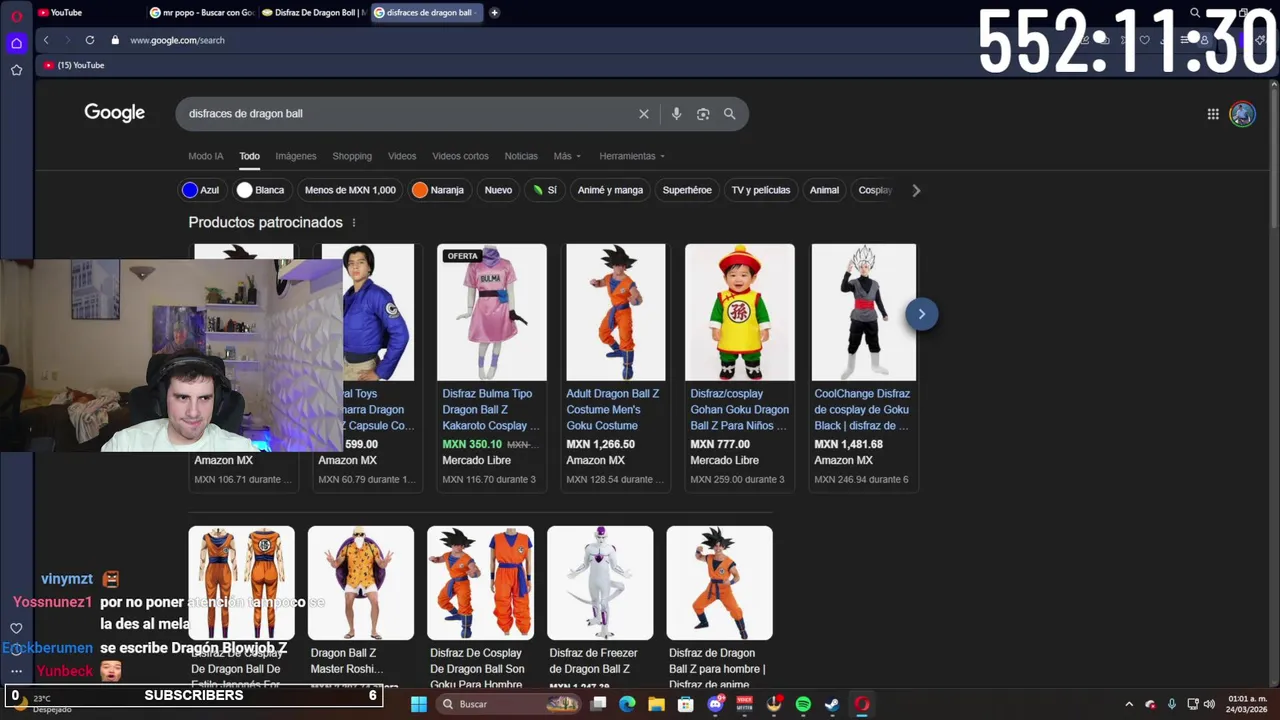The width and height of the screenshot is (1280, 720).
Task: Toggle the TV y películas filter
Action: [x=761, y=190]
